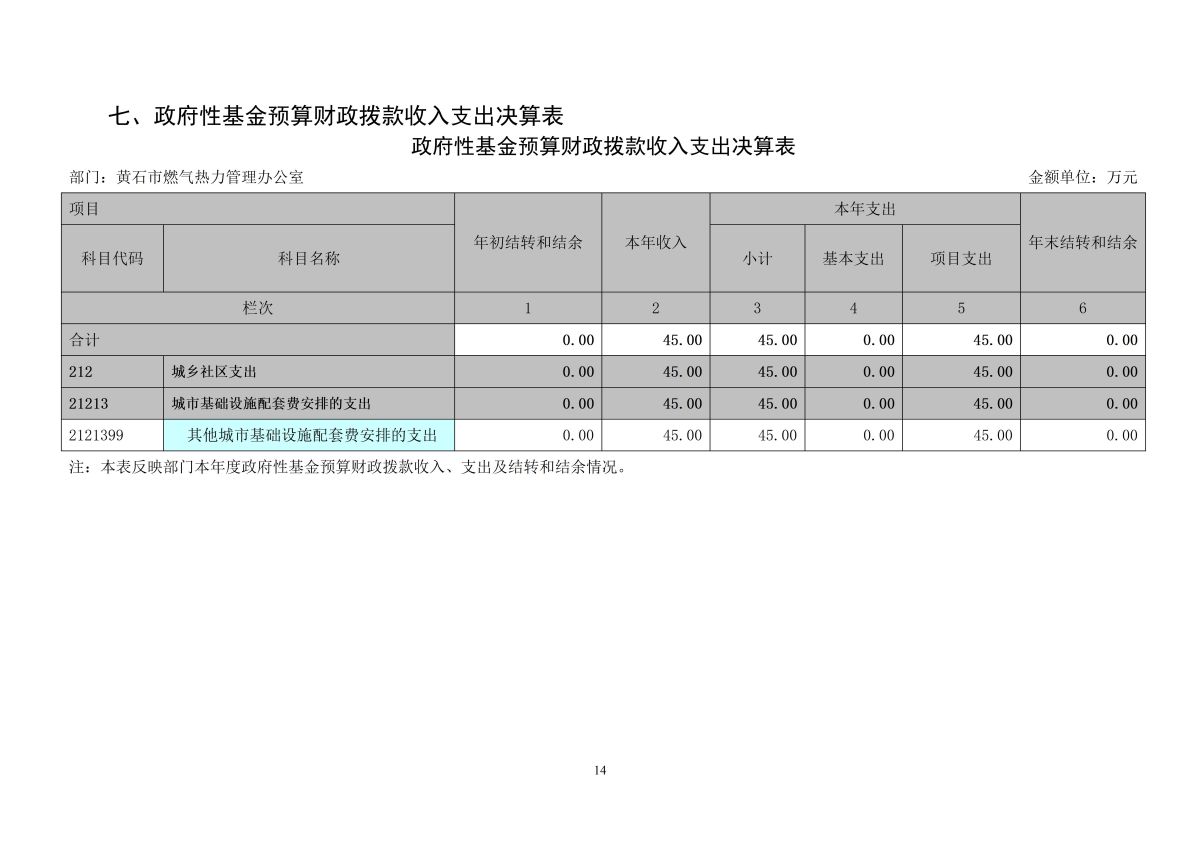The image size is (1200, 848).
Task: Click the footnote starting with 注：本表反映
Action: 351,467
